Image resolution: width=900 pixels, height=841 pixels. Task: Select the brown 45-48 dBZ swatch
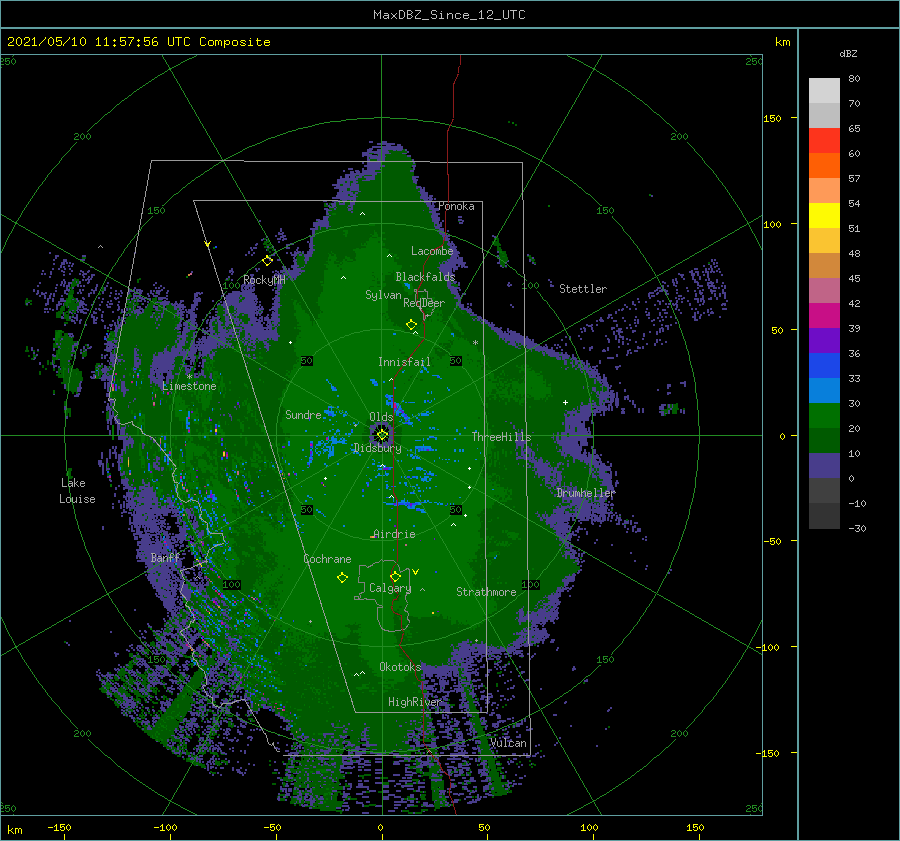[824, 265]
